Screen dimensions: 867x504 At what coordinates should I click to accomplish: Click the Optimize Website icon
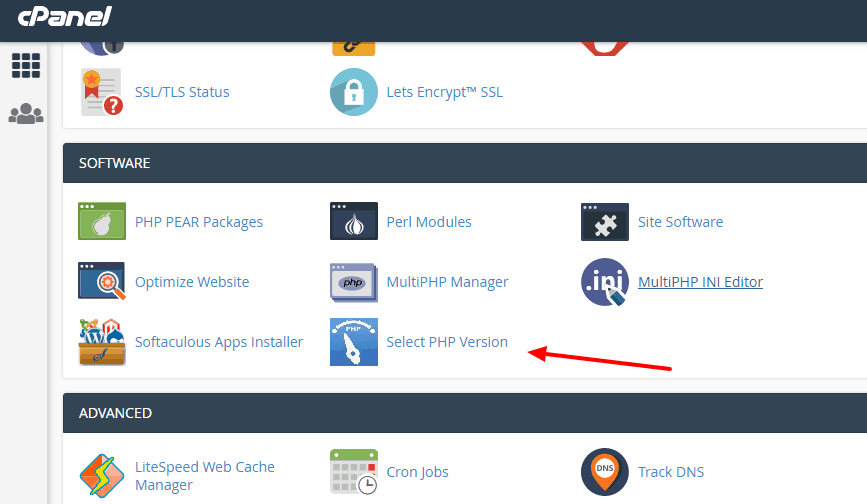click(101, 282)
